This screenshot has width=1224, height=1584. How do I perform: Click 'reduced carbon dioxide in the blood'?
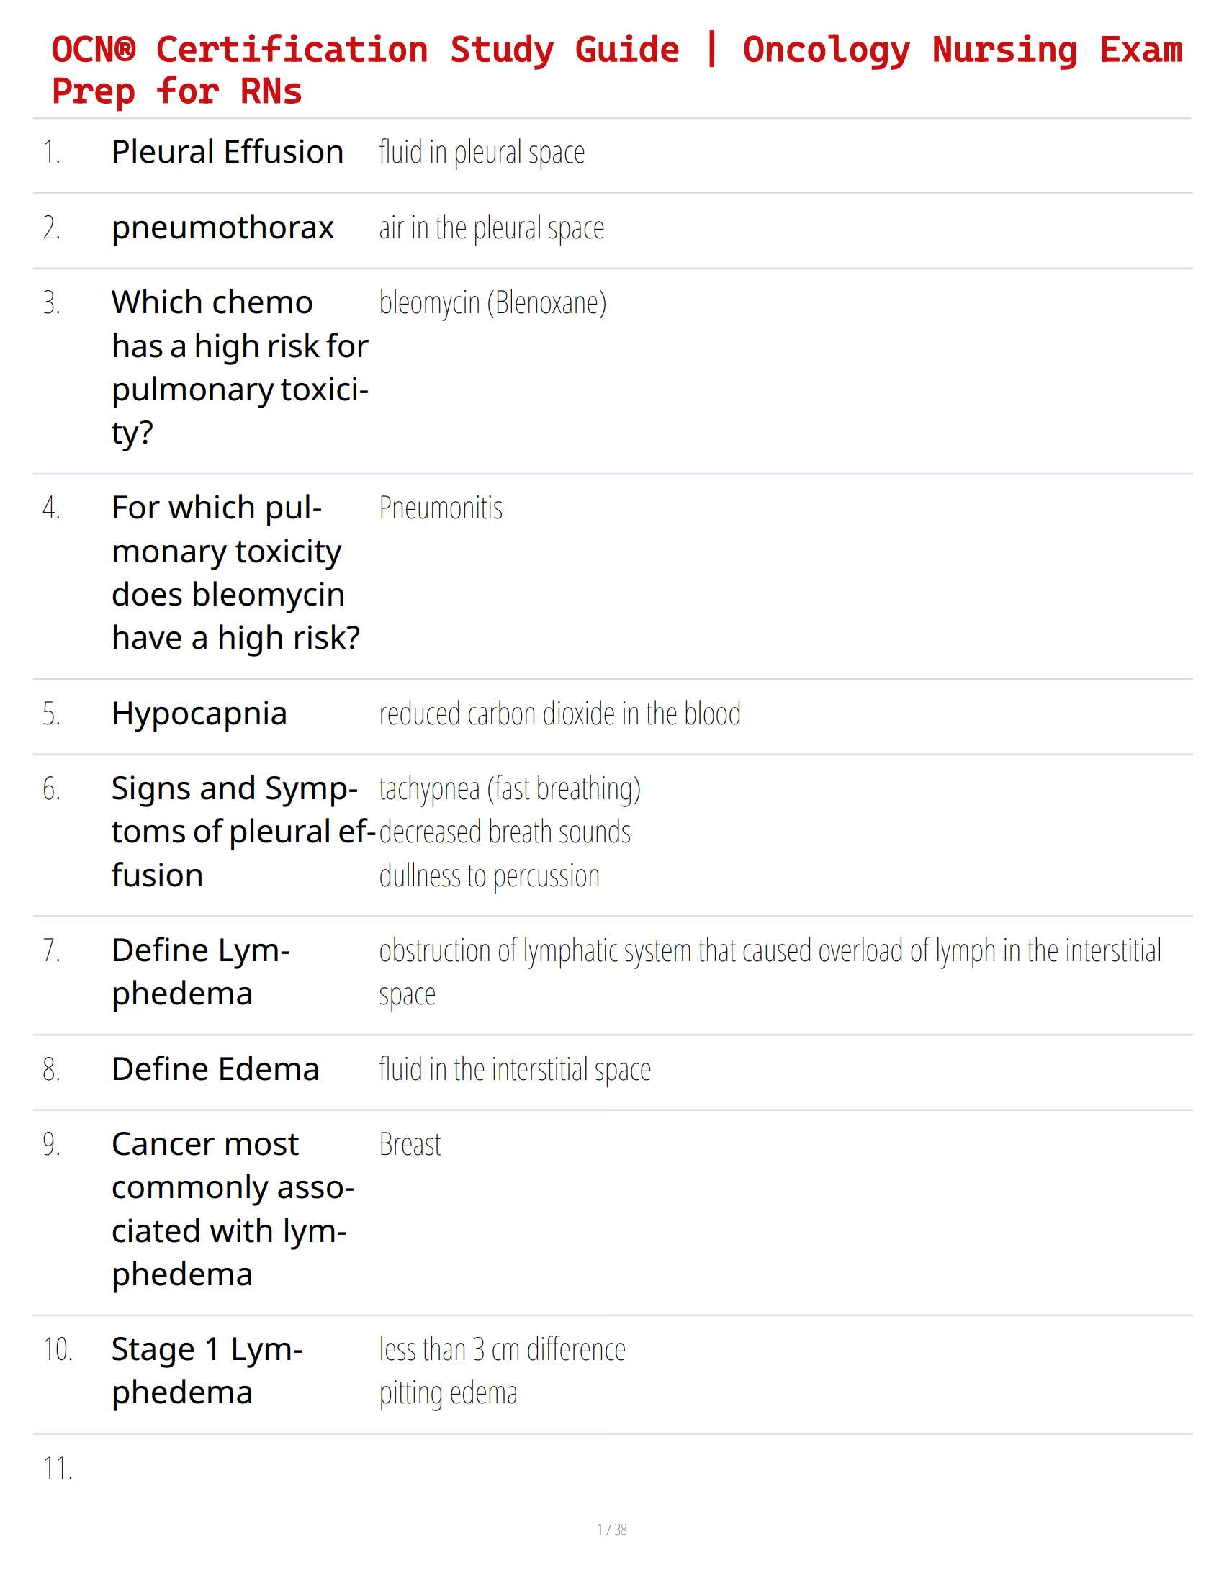[559, 714]
